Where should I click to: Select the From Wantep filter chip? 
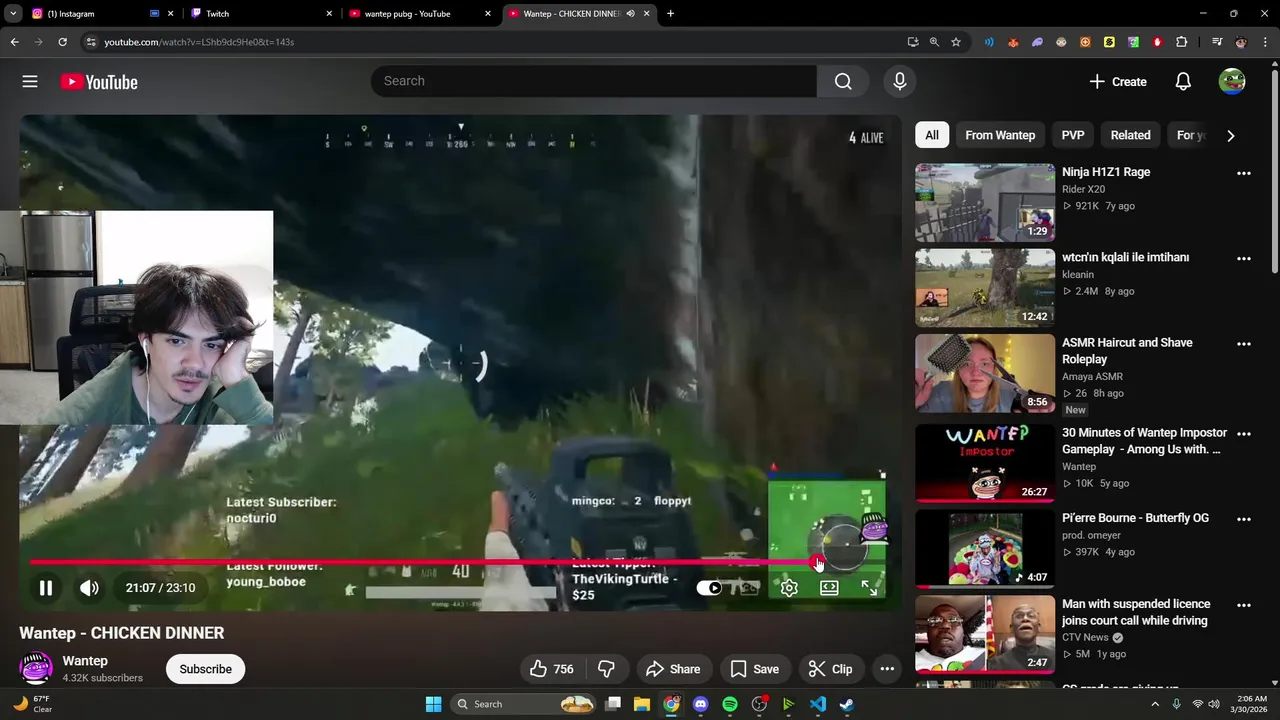[x=1000, y=135]
